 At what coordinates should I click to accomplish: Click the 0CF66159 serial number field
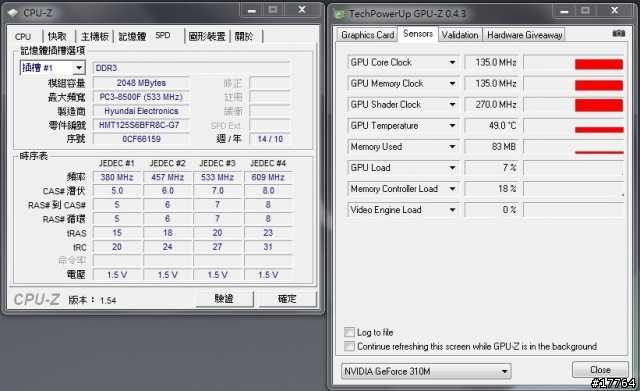pyautogui.click(x=141, y=139)
